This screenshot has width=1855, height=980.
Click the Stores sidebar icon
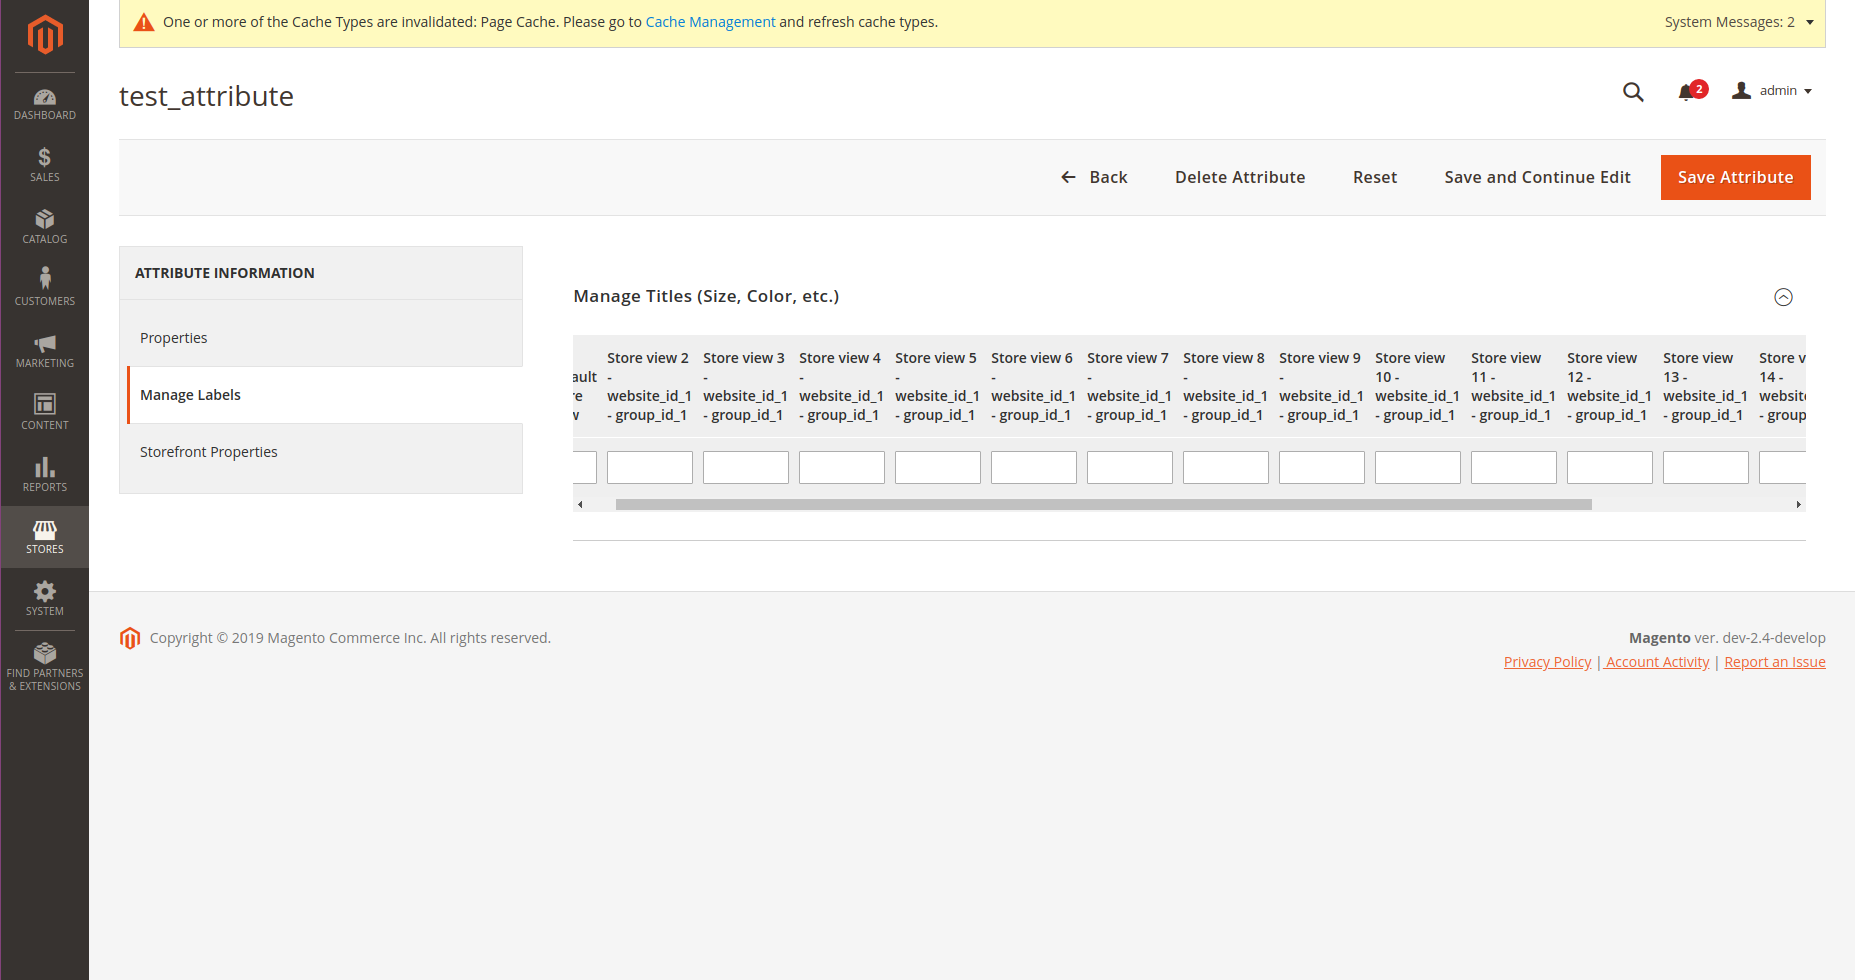44,536
